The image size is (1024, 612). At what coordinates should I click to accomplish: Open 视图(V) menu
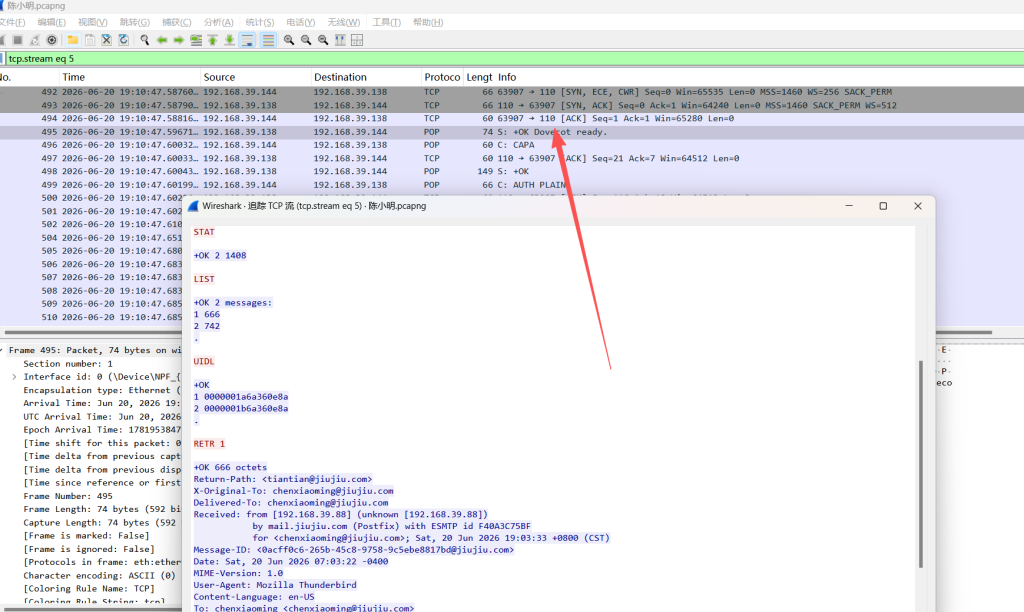93,22
